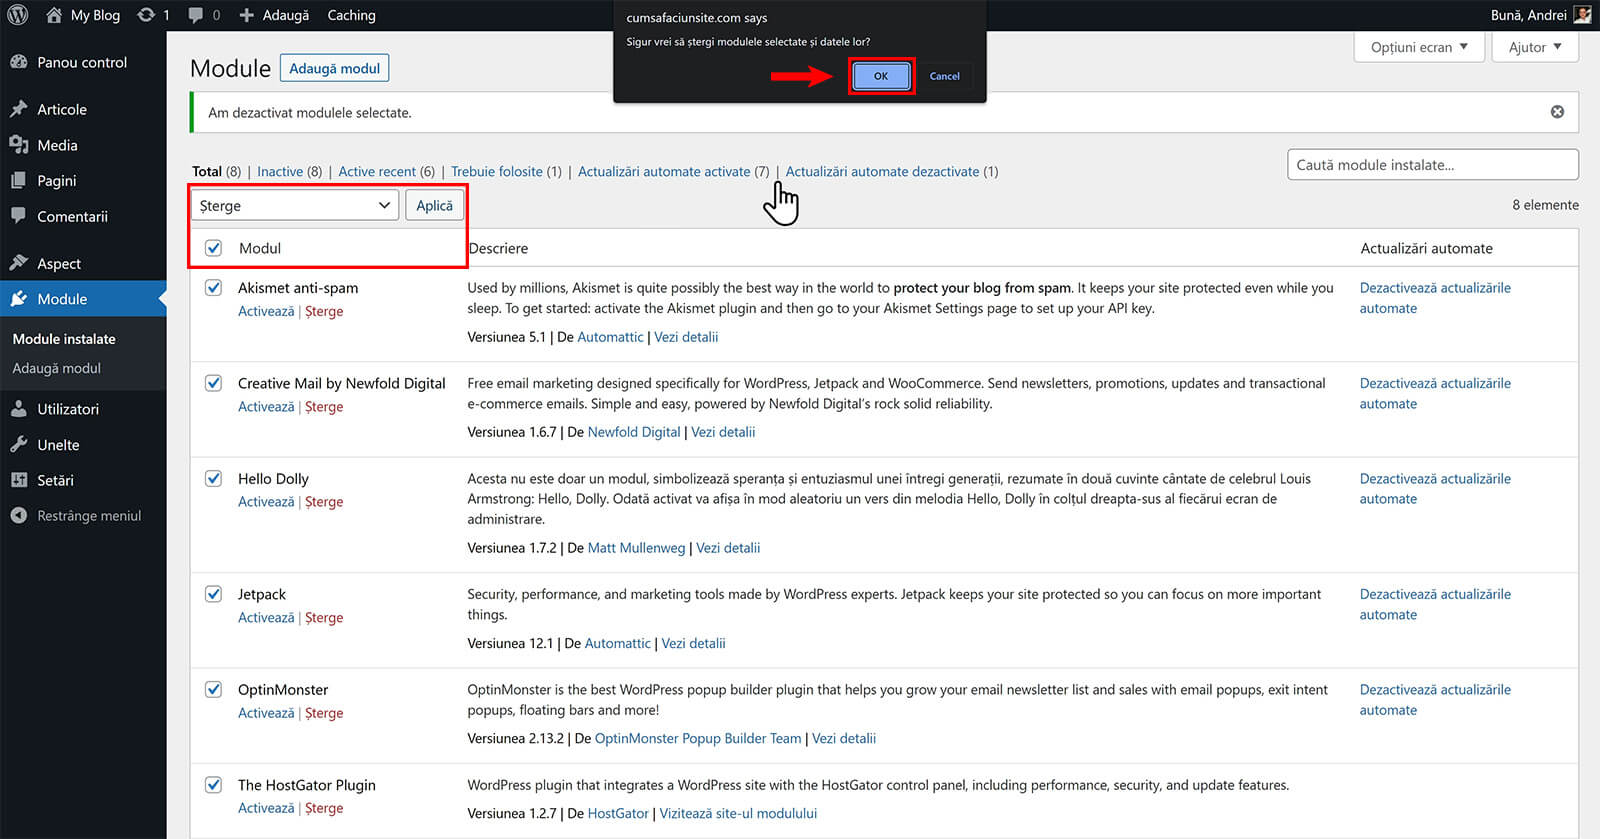Click the Utilizatori user icon
The image size is (1600, 839).
pos(18,409)
